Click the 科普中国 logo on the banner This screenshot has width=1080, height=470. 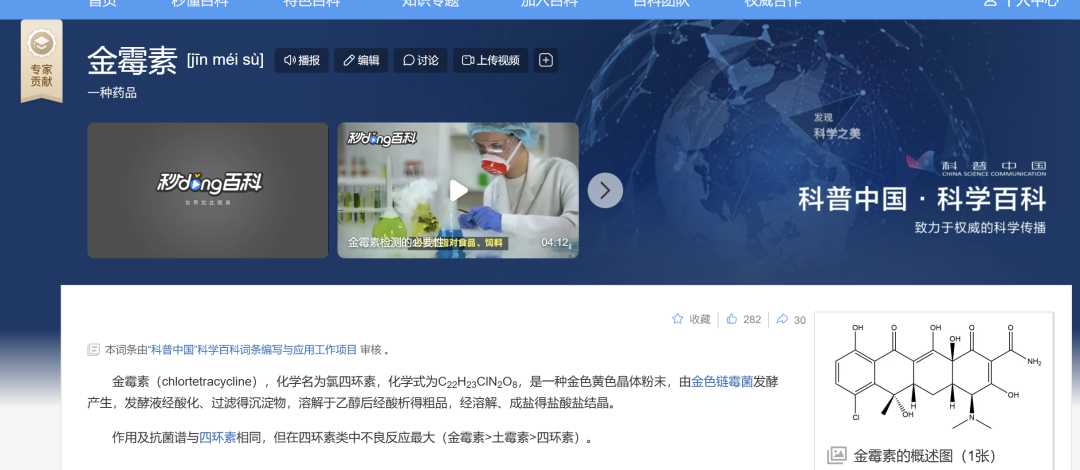977,165
